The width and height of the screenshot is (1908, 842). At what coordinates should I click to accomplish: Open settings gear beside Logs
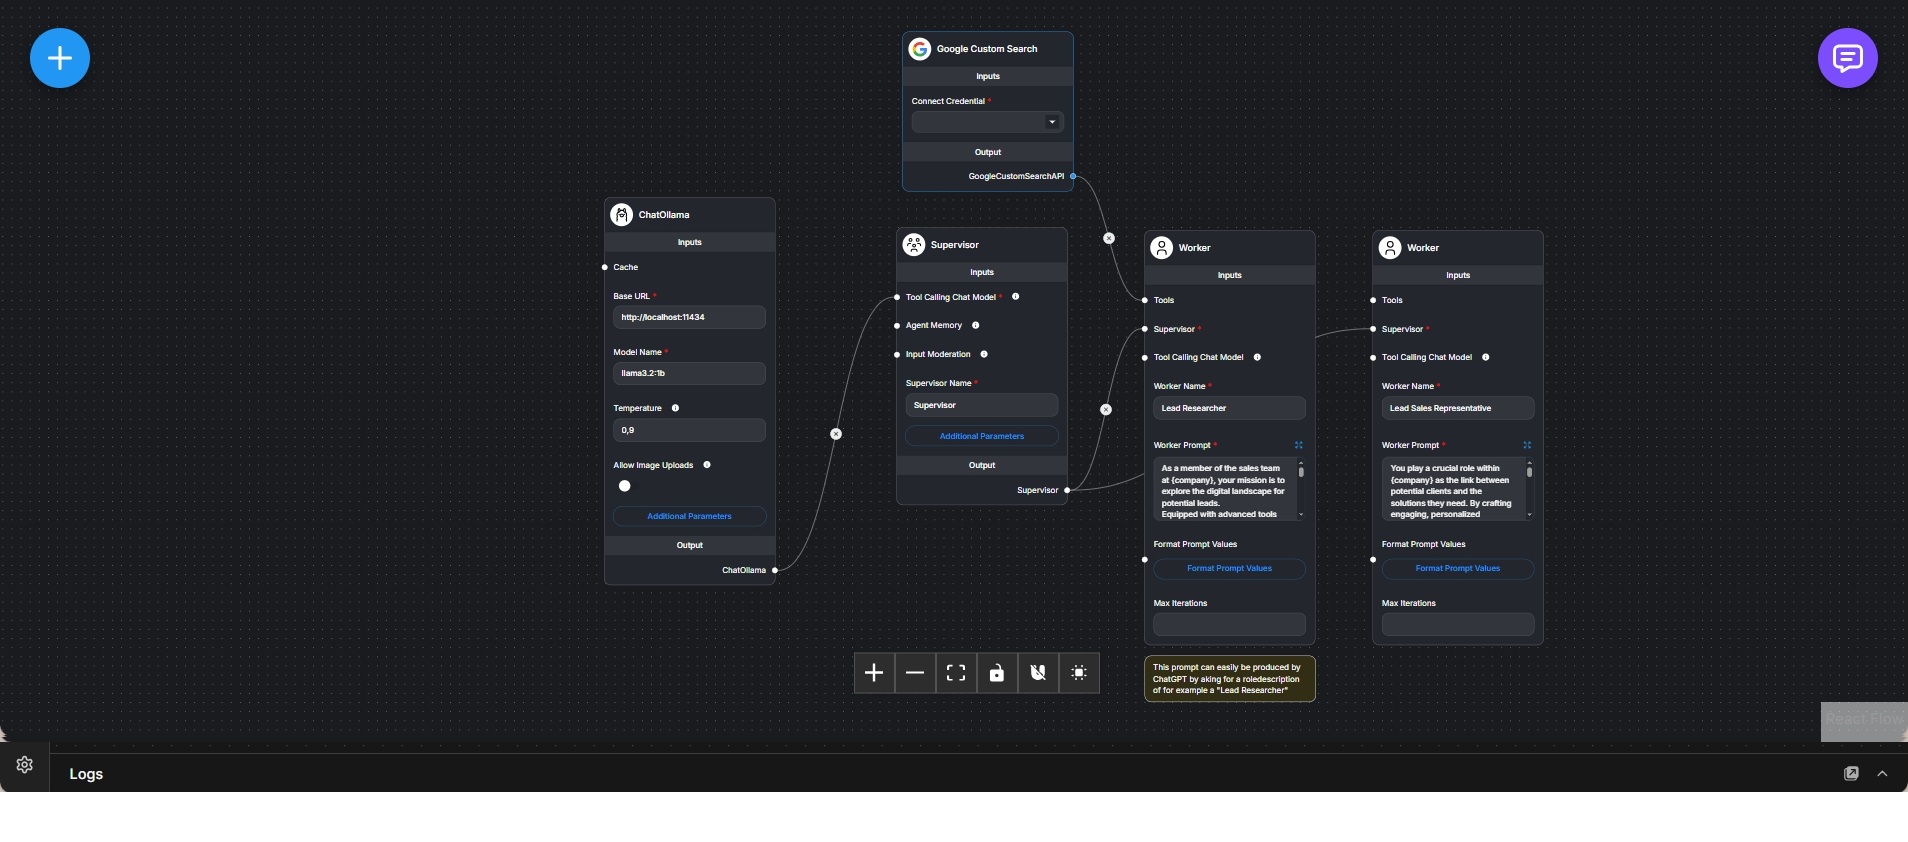tap(25, 765)
